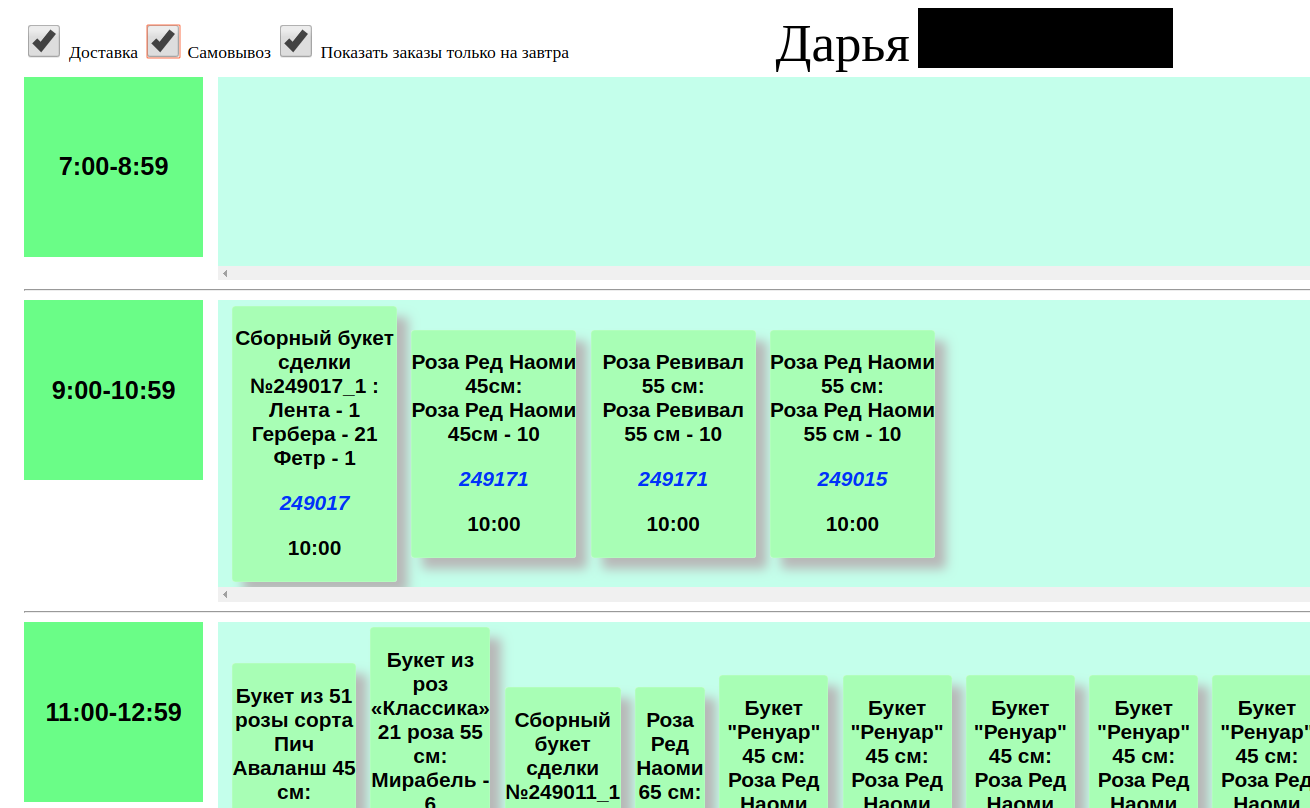1310x808 pixels.
Task: Open Сборный букет сделки №249011_1 card
Action: click(x=562, y=749)
